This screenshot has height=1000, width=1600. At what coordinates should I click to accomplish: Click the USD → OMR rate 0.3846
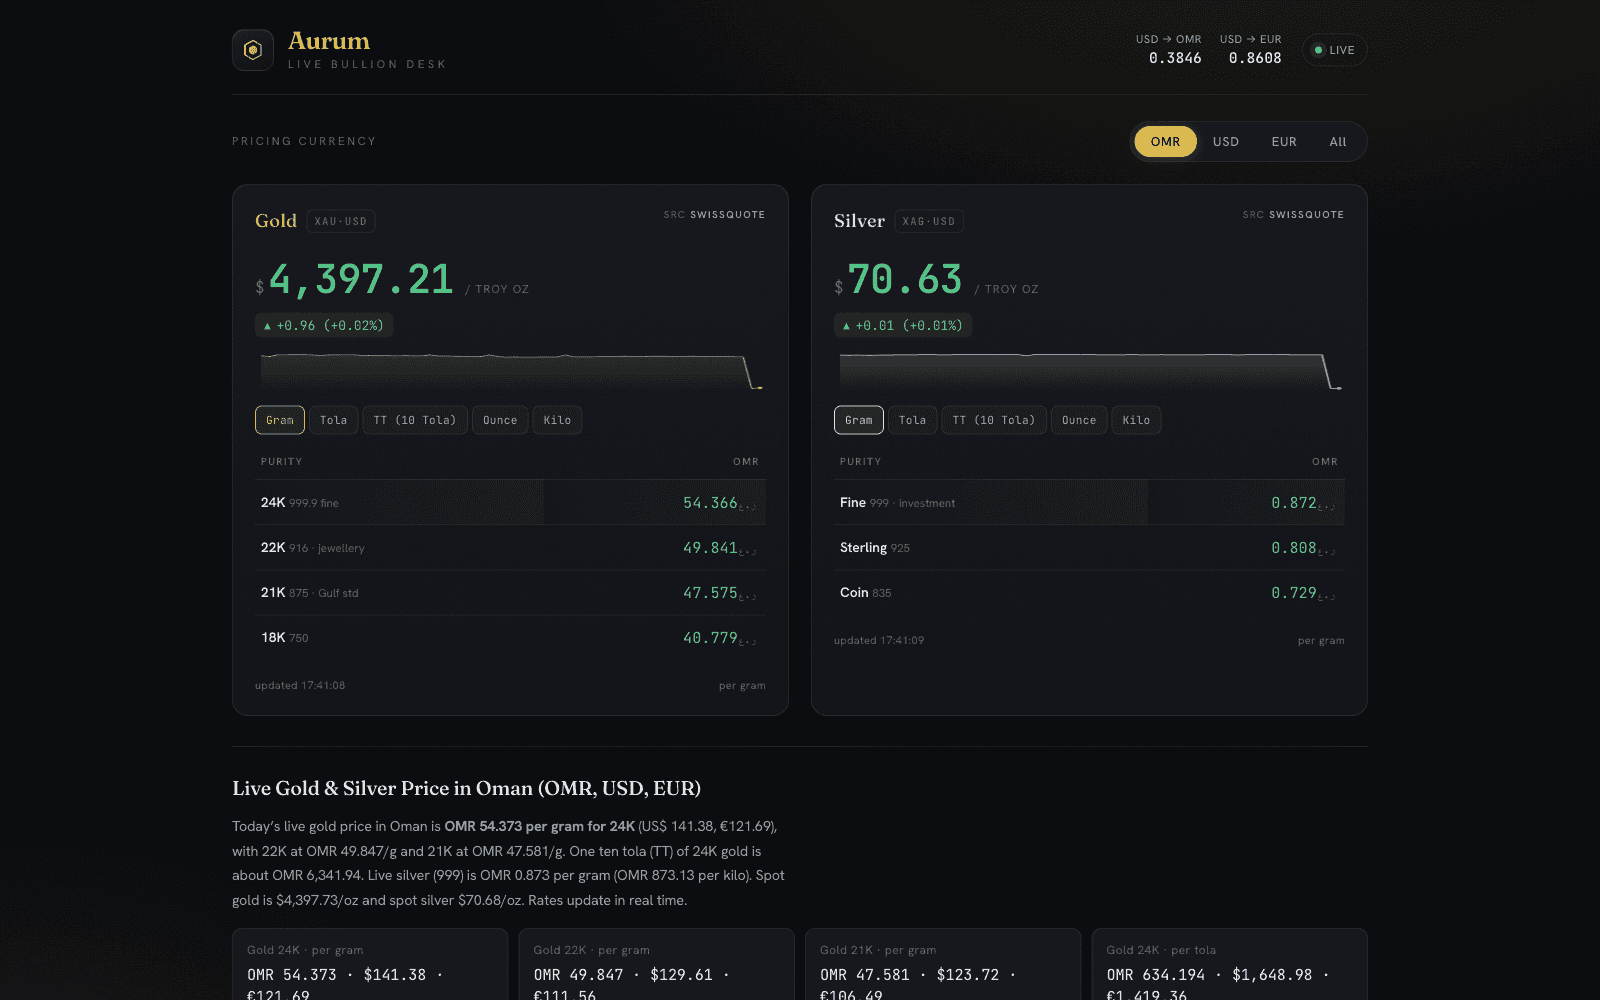[x=1174, y=58]
